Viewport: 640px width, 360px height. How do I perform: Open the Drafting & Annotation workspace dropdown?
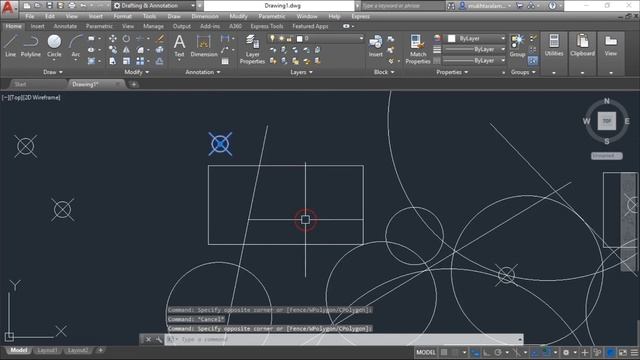(x=155, y=6)
